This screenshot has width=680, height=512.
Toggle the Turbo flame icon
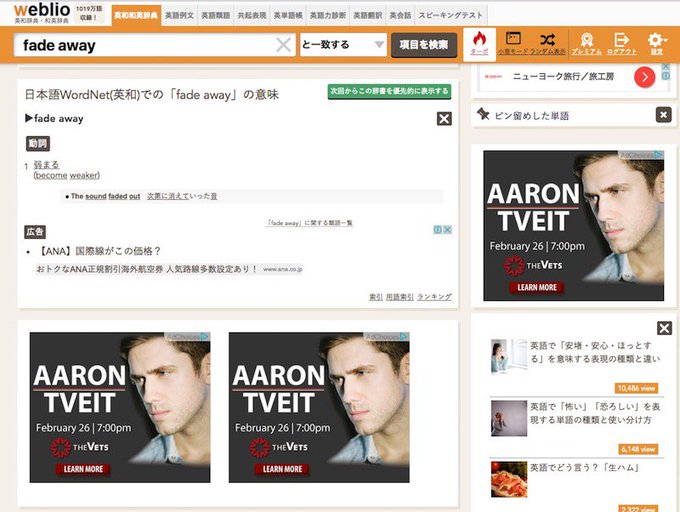click(479, 44)
